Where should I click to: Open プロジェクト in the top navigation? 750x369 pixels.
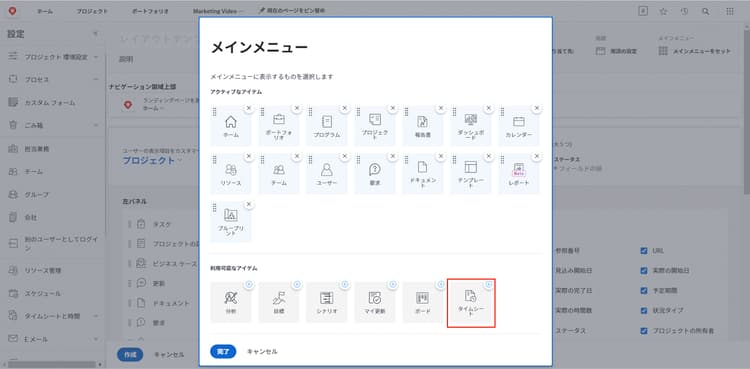coord(92,11)
